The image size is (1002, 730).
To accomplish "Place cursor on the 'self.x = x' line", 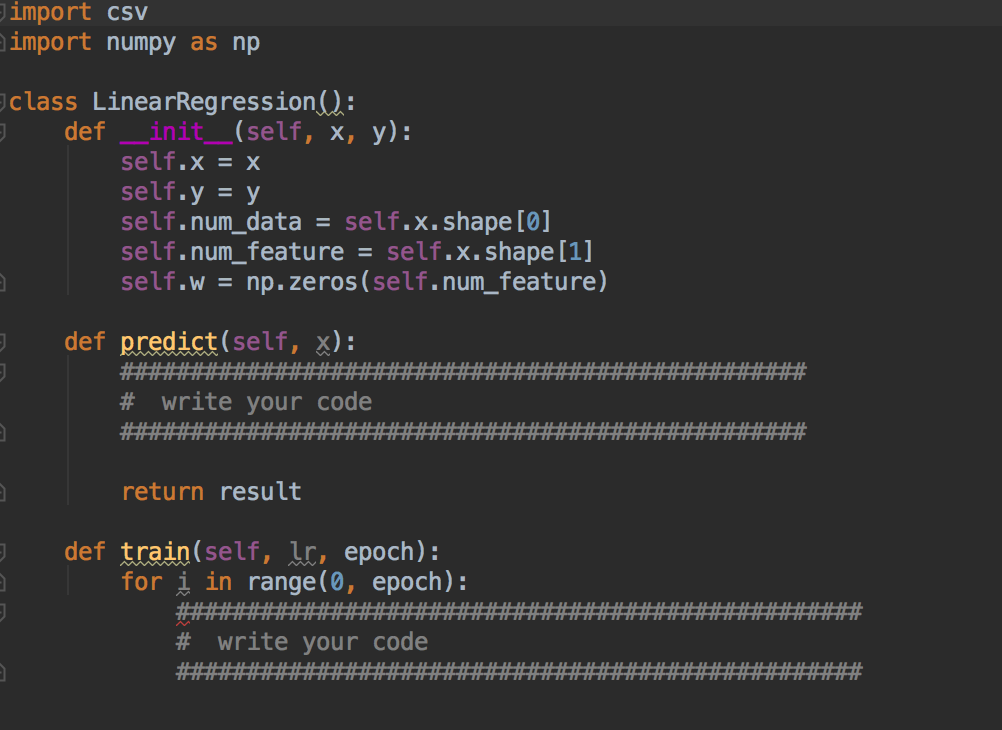I will pyautogui.click(x=190, y=162).
